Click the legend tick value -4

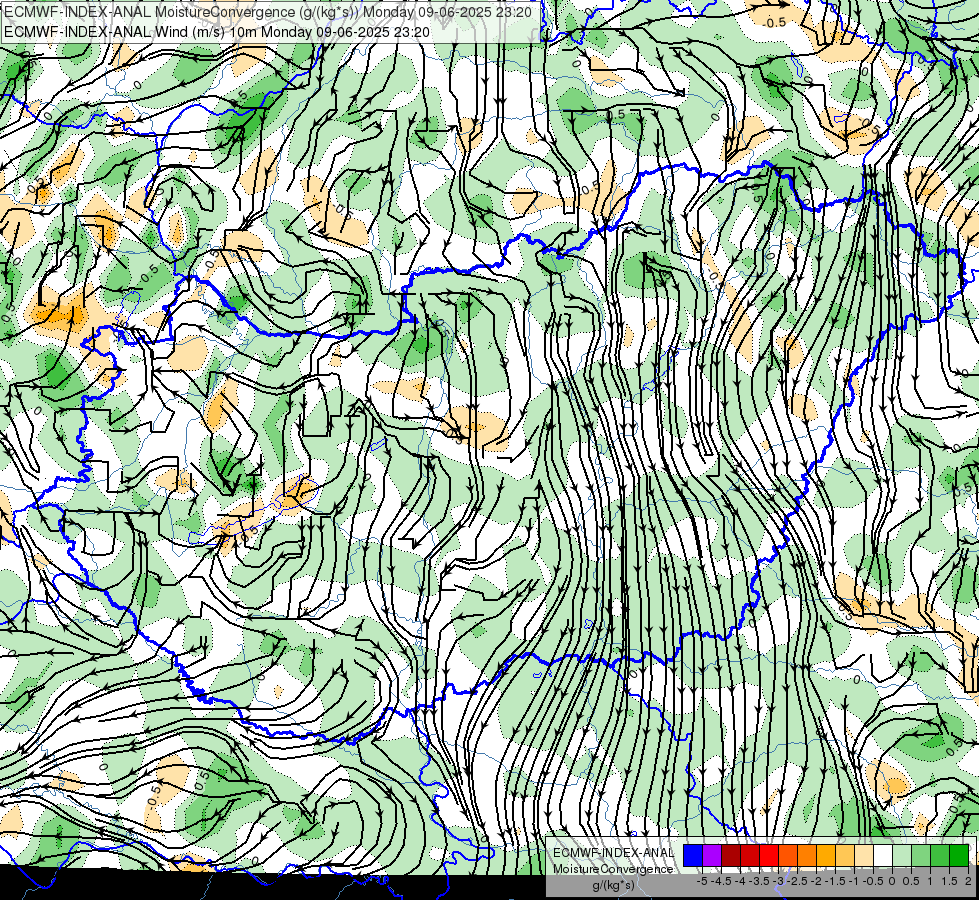[740, 881]
